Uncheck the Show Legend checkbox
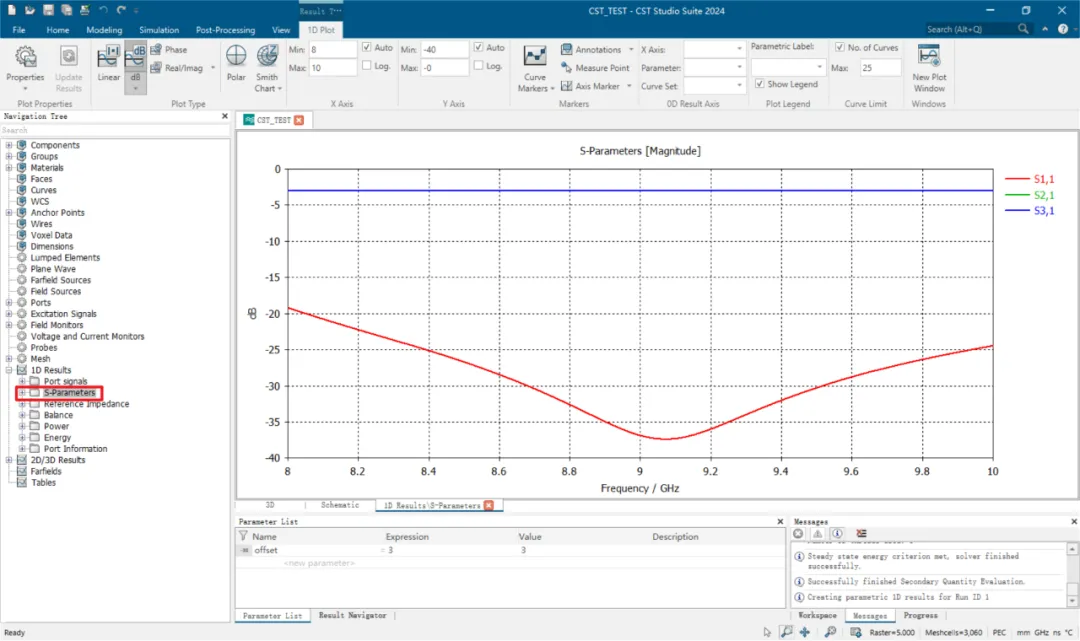Viewport: 1080px width, 641px height. [759, 84]
